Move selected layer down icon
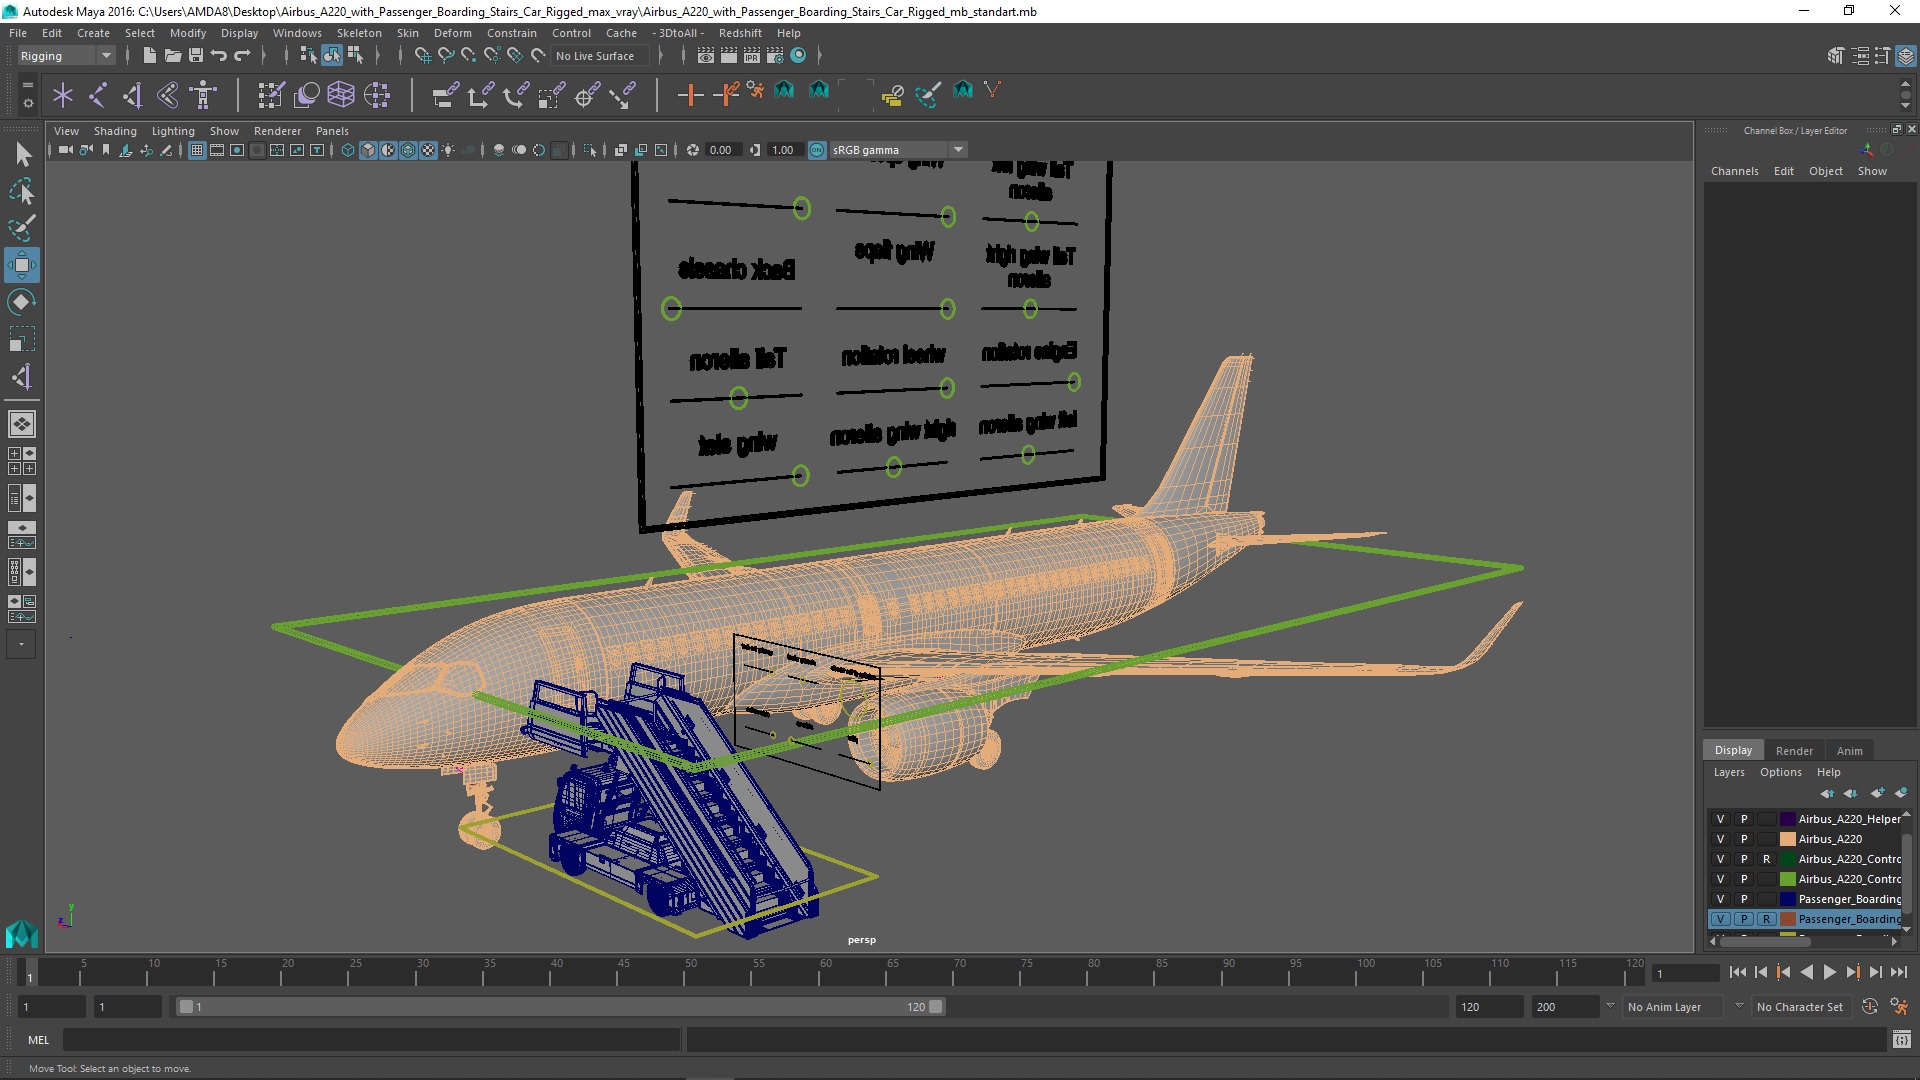This screenshot has width=1920, height=1080. point(1850,793)
